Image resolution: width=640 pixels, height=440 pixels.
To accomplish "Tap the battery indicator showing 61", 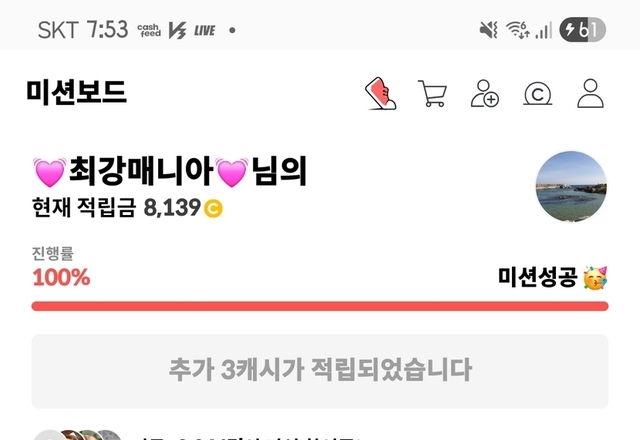I will (x=582, y=30).
